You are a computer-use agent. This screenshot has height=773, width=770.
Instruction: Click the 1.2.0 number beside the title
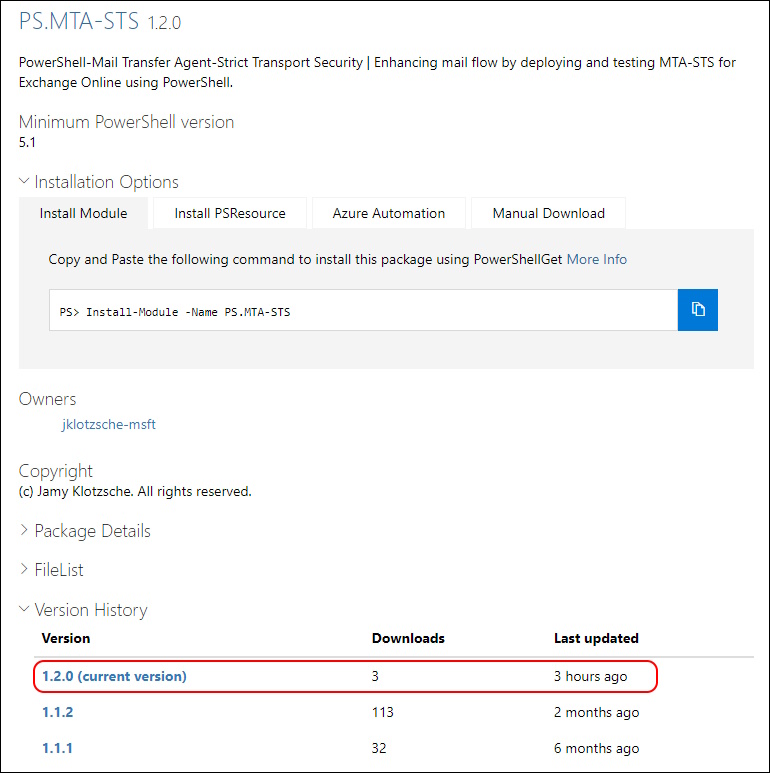pyautogui.click(x=165, y=23)
